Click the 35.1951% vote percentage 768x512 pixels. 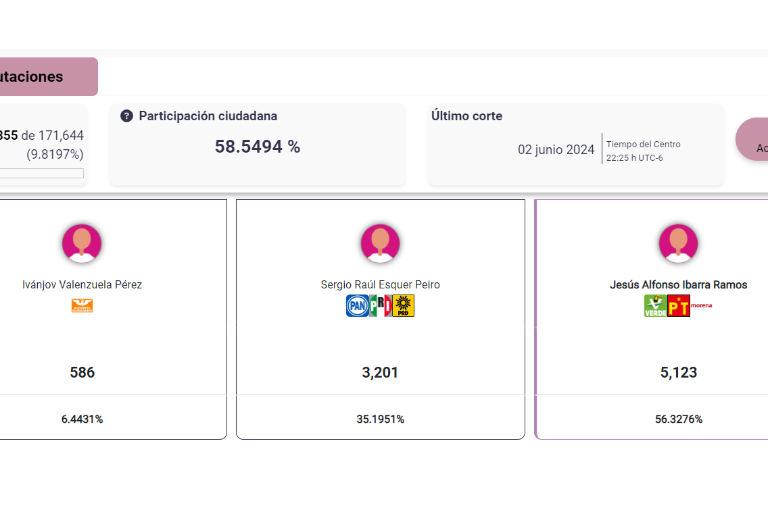coord(380,419)
